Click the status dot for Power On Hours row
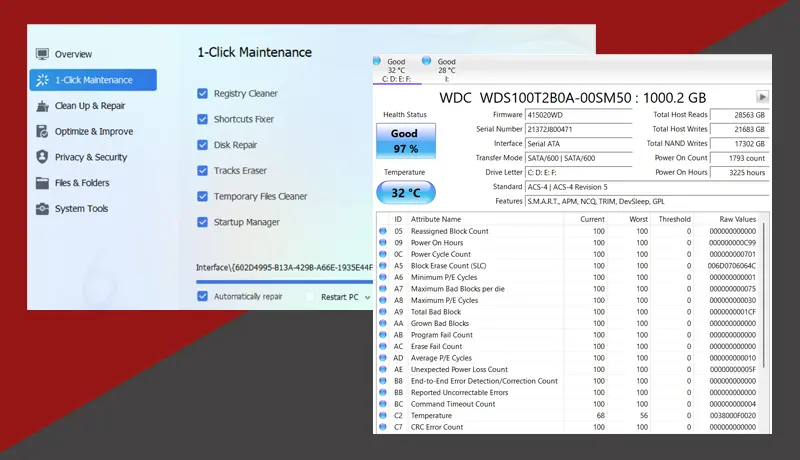The image size is (800, 460). (383, 243)
